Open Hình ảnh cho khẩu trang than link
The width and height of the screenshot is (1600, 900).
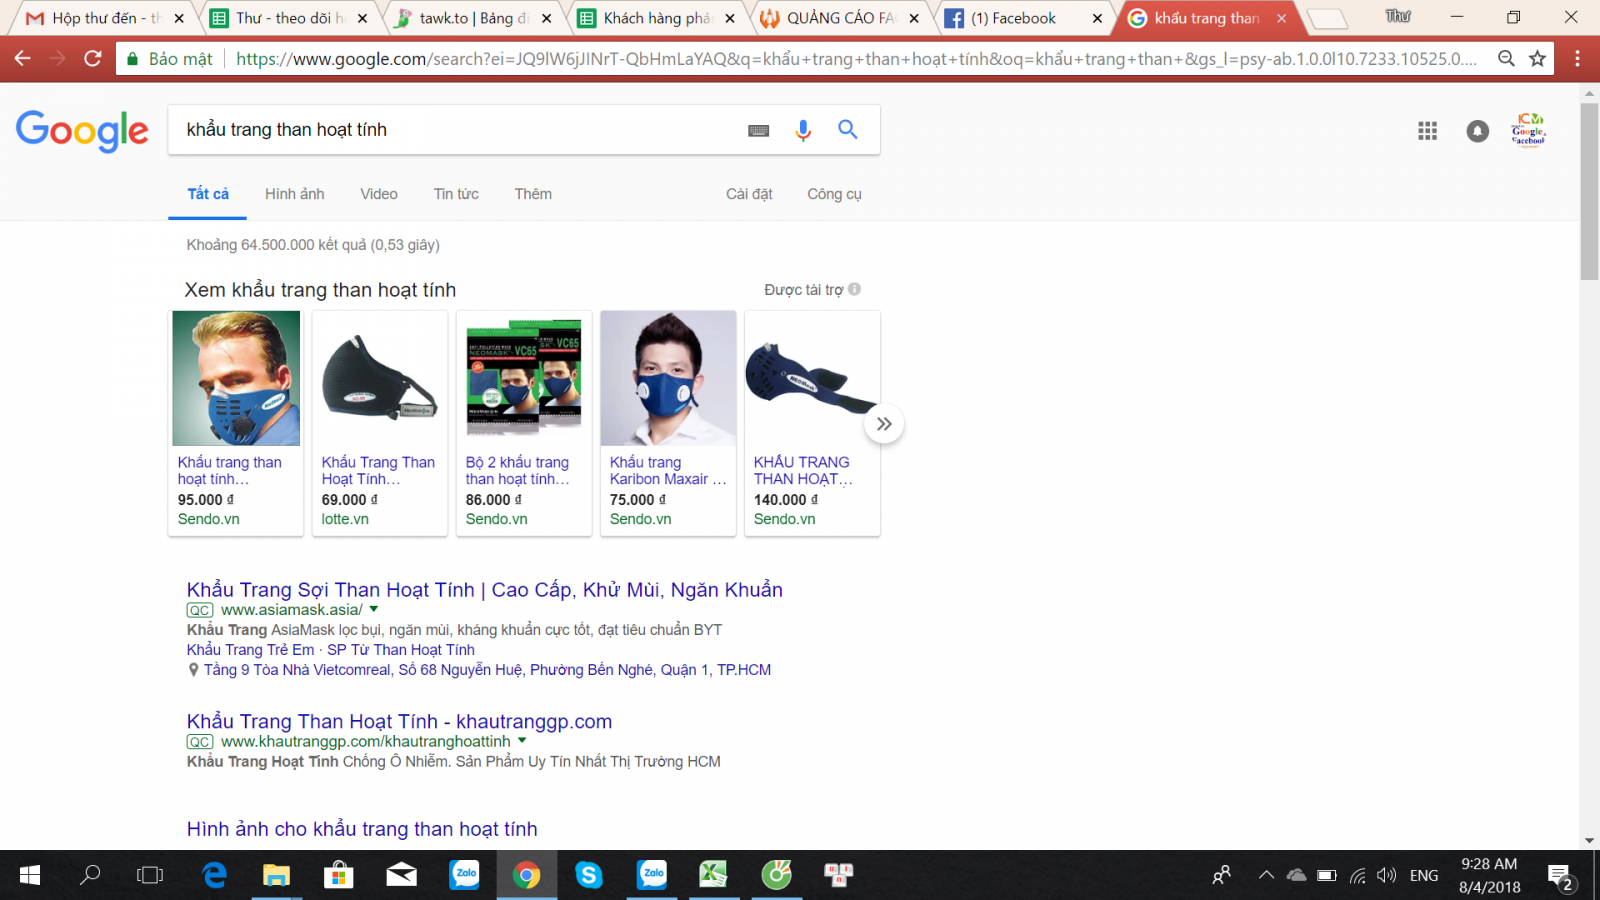coord(362,829)
